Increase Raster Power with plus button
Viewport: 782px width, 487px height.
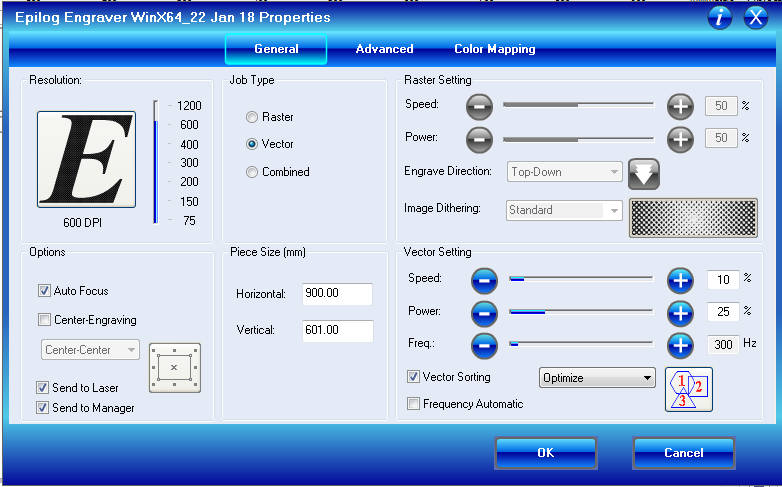coord(680,139)
